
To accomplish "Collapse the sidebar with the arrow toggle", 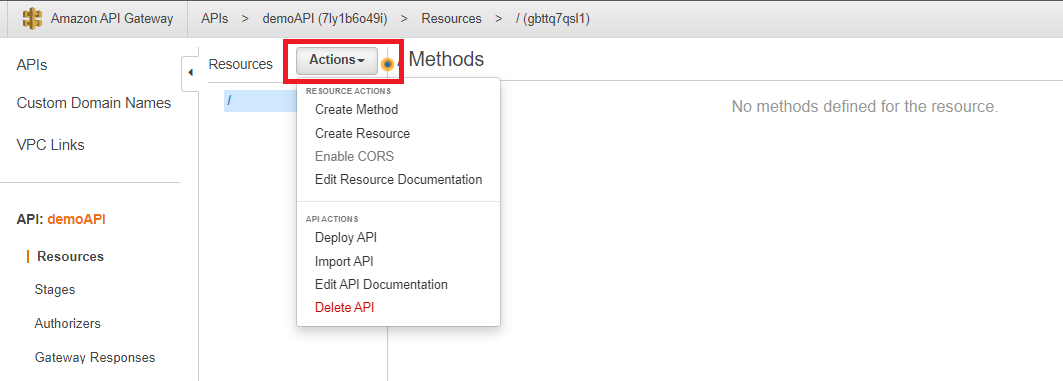I will point(190,73).
